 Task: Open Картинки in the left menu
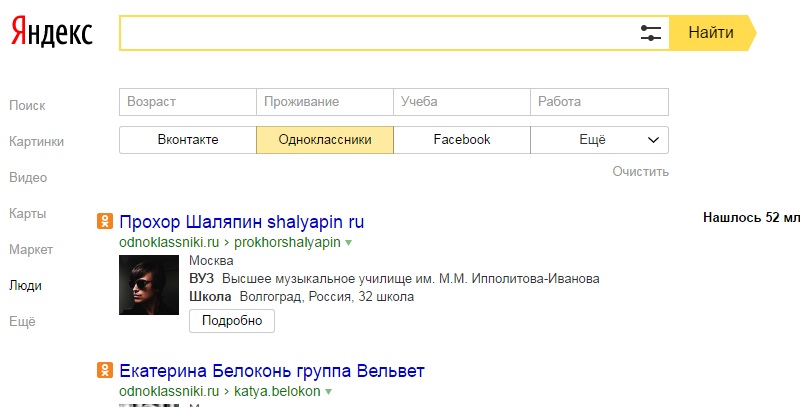(x=36, y=141)
